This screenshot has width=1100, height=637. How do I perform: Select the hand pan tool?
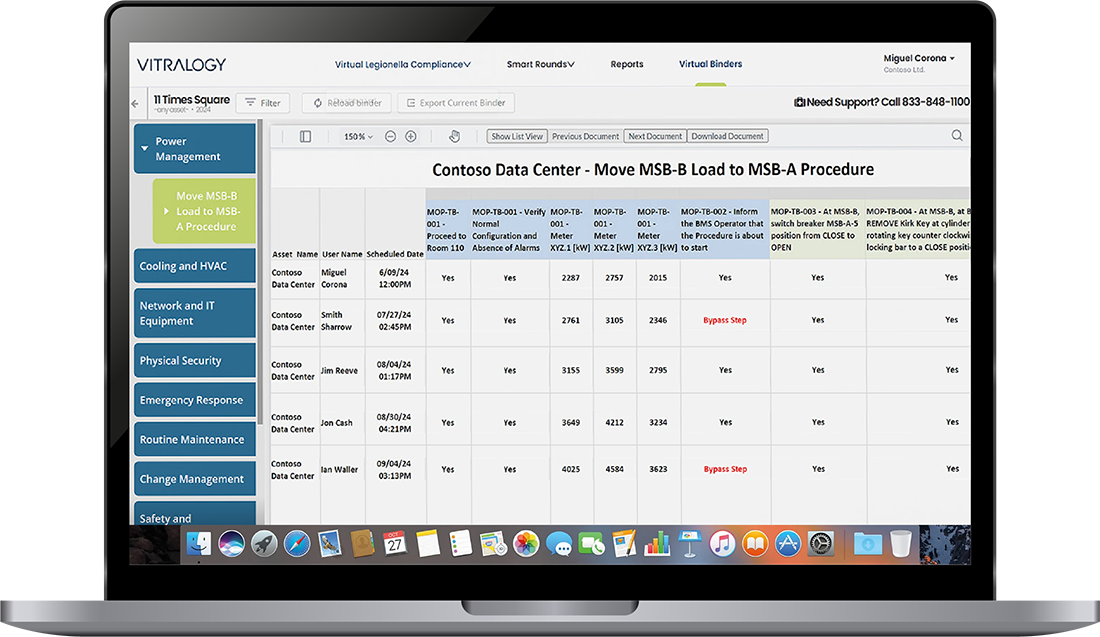pos(454,137)
